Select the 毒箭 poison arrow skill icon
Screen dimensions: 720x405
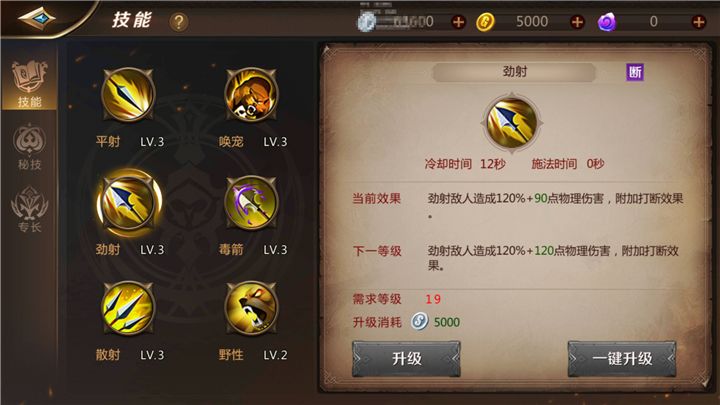(251, 202)
